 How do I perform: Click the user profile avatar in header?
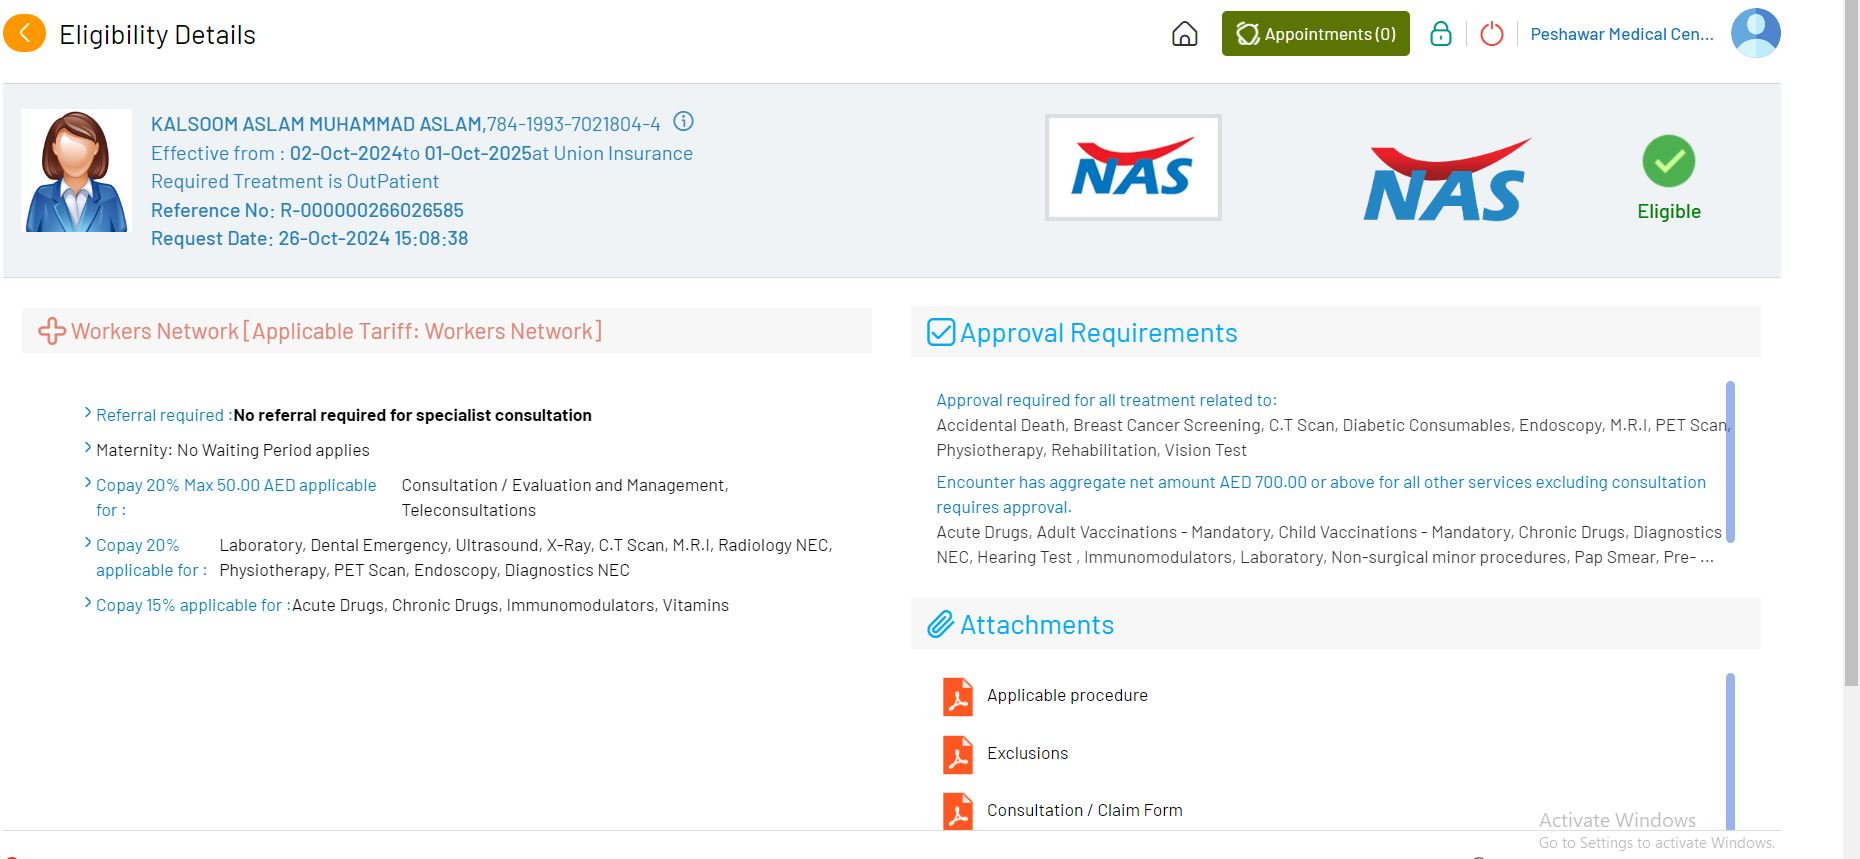pyautogui.click(x=1755, y=33)
